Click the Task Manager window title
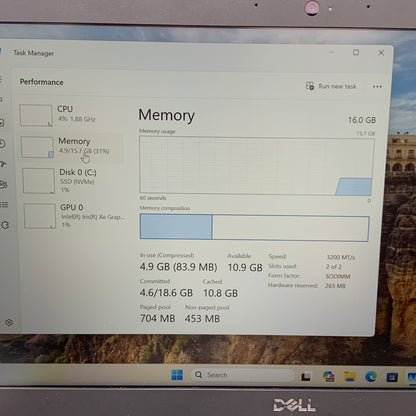 click(33, 53)
